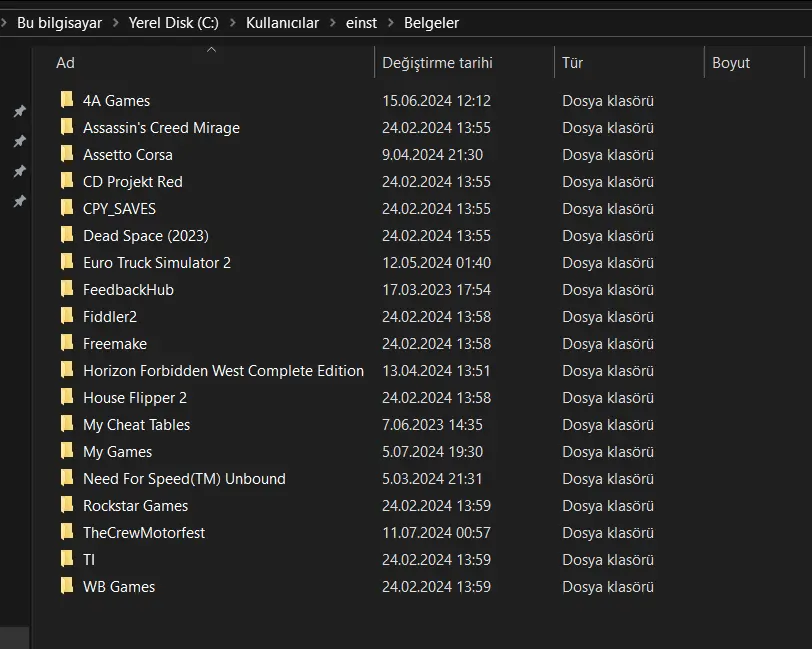Click the TheCrewMotorfest folder icon
812x649 pixels.
[67, 531]
